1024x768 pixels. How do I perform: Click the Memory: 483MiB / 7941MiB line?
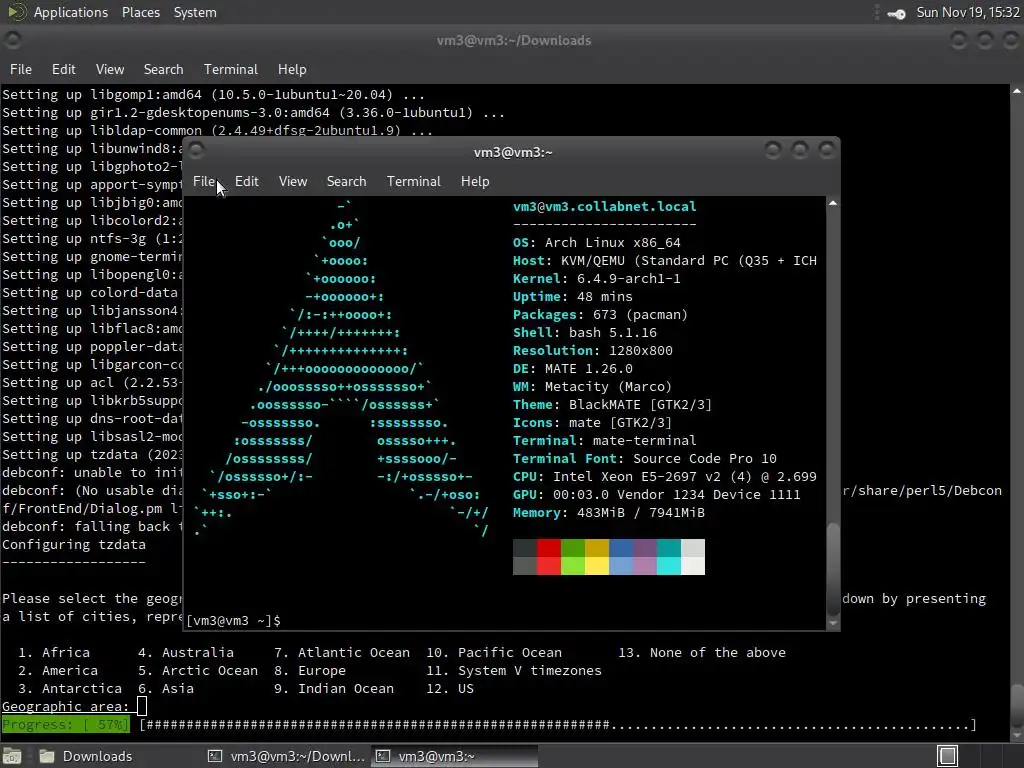coord(609,513)
